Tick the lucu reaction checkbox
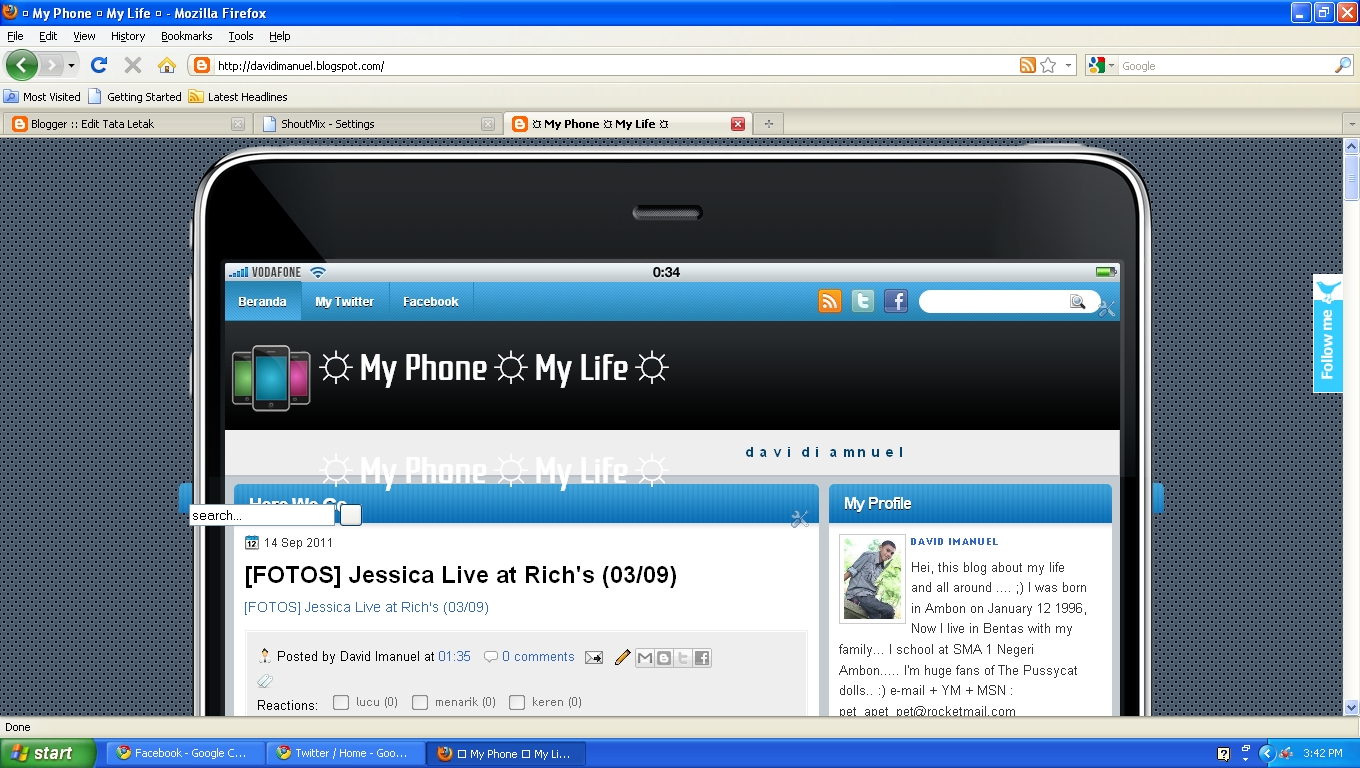The width and height of the screenshot is (1360, 768). pyautogui.click(x=341, y=702)
